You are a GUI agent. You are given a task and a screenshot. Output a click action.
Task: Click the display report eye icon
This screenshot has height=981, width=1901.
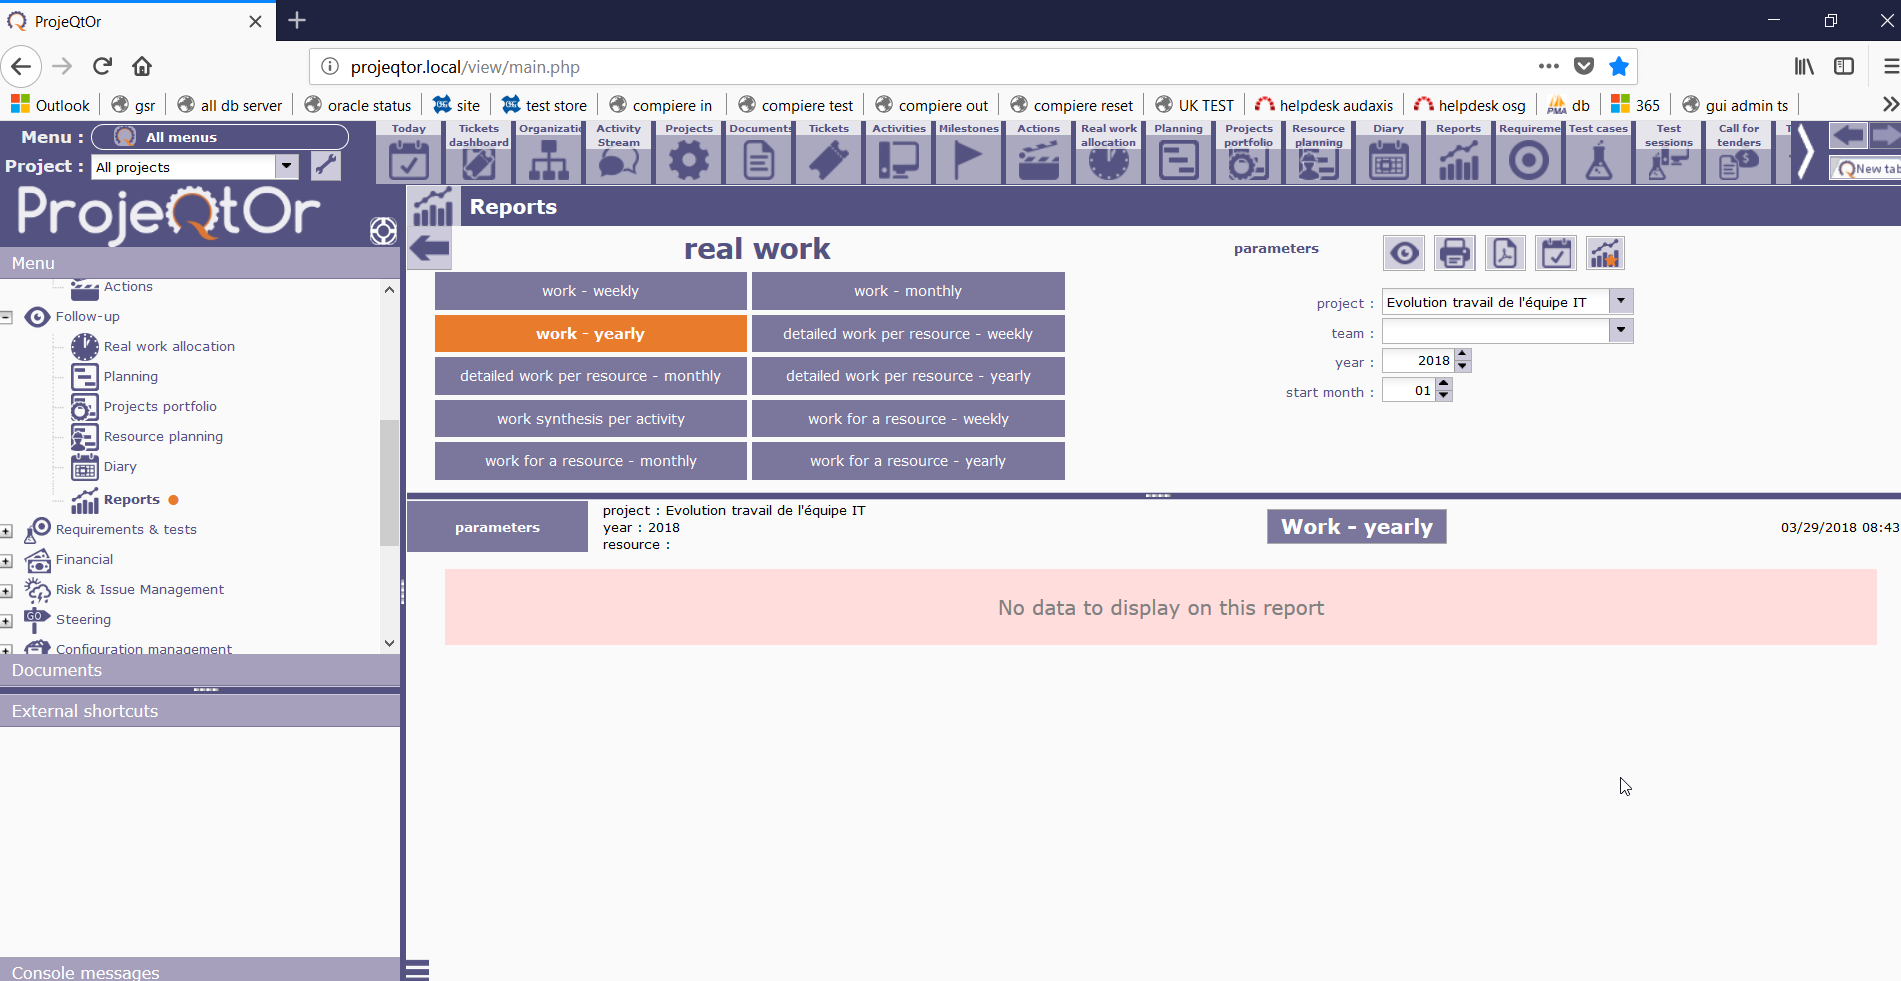coord(1404,254)
